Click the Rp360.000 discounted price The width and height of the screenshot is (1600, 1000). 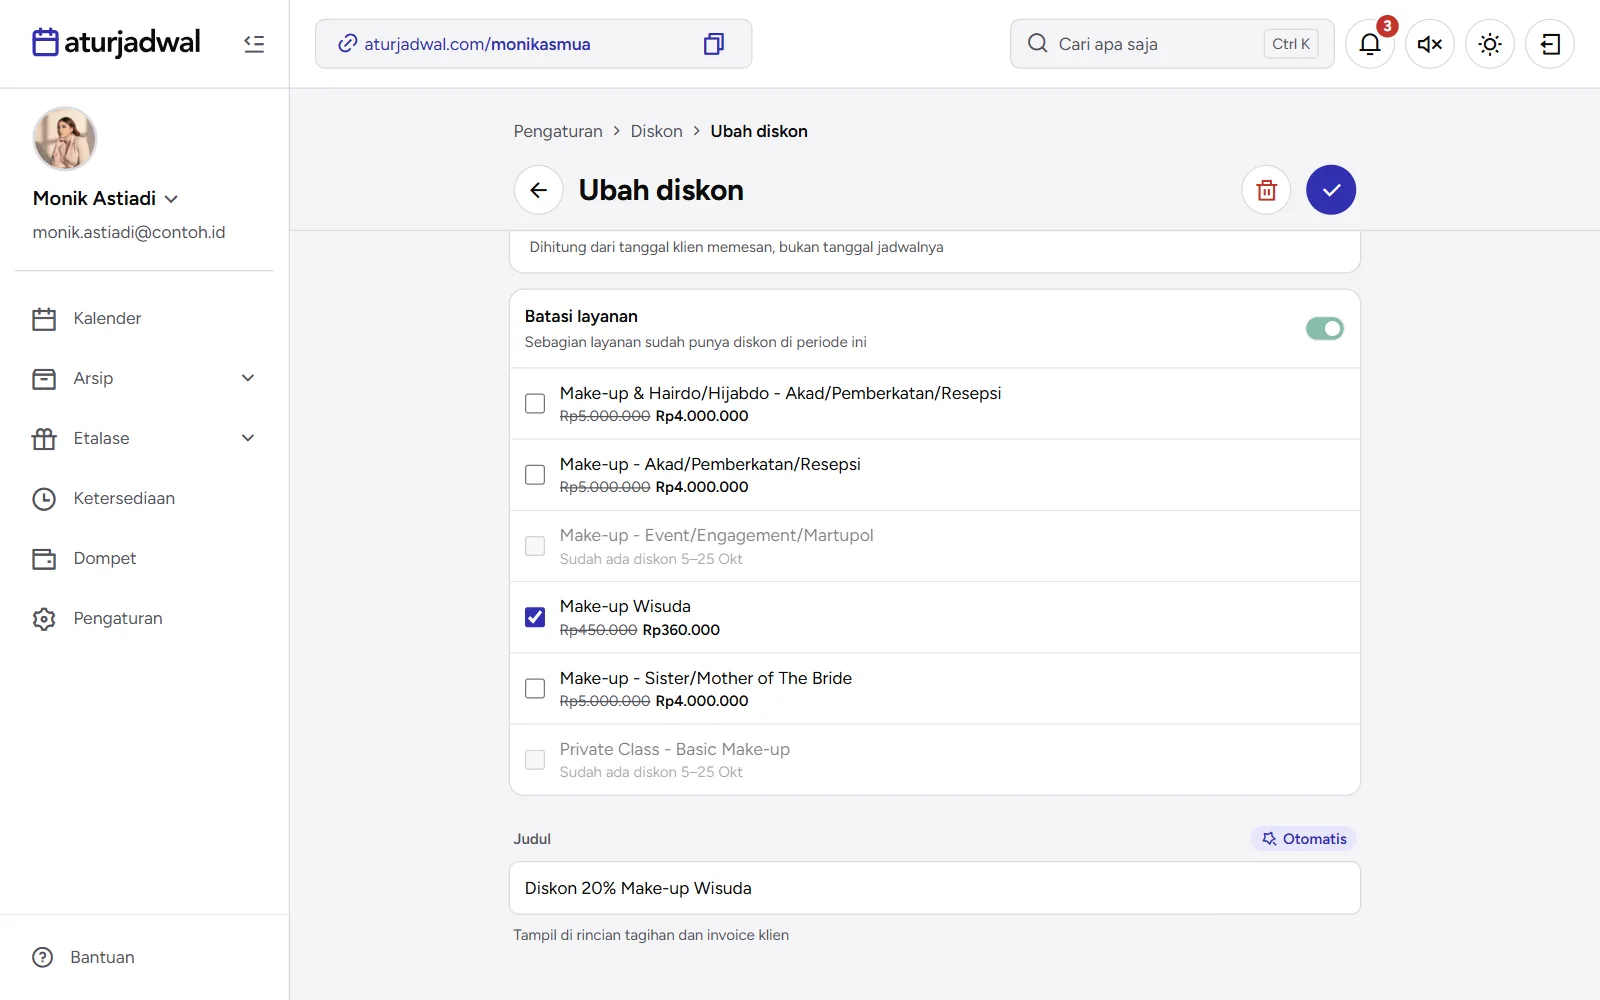(x=681, y=630)
